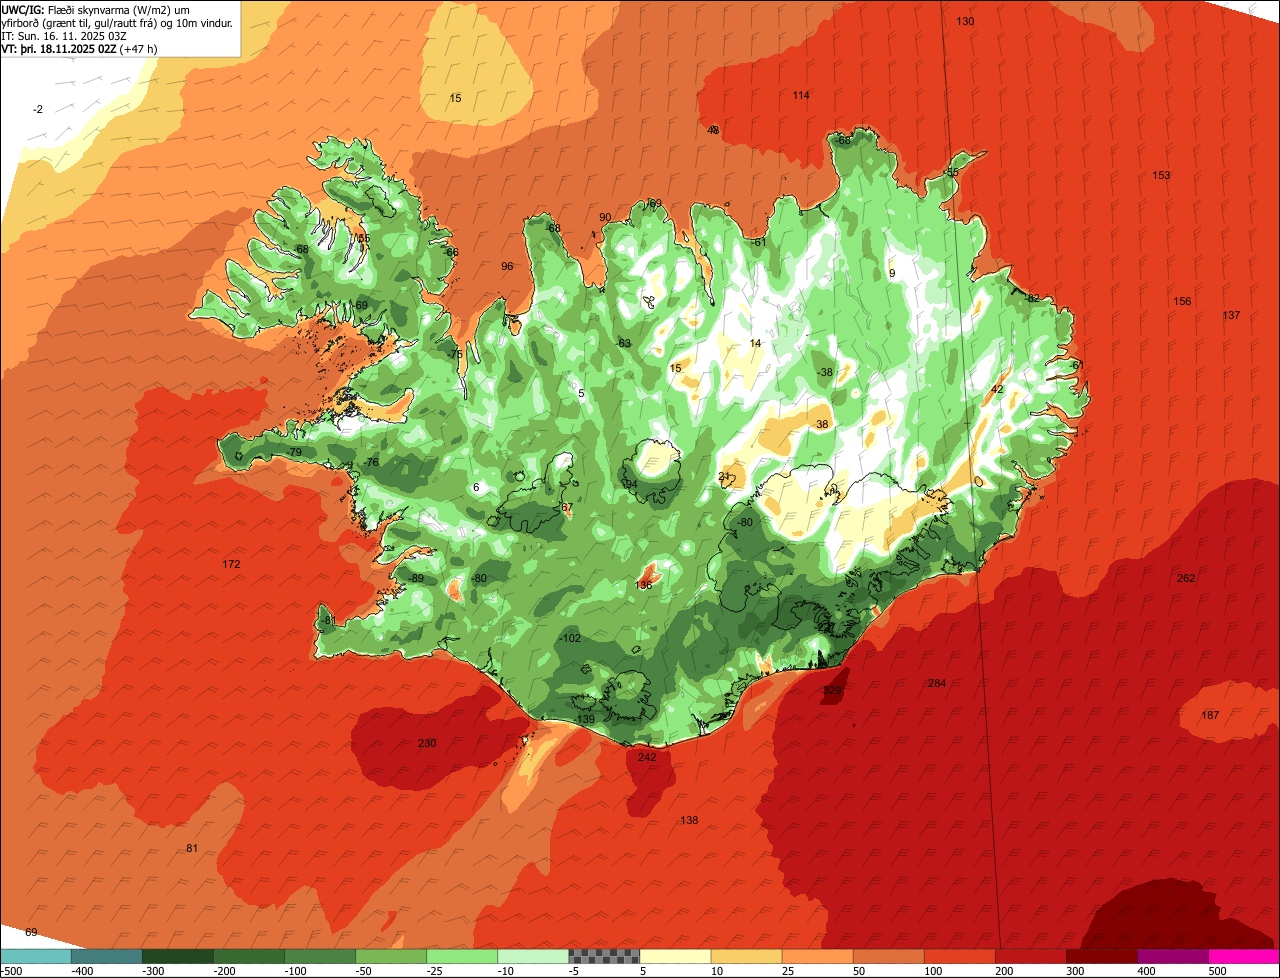This screenshot has width=1280, height=978.
Task: Click the 'VT: þri. 18.11.2025 02Z (+47 h)' line
Action: tap(79, 48)
